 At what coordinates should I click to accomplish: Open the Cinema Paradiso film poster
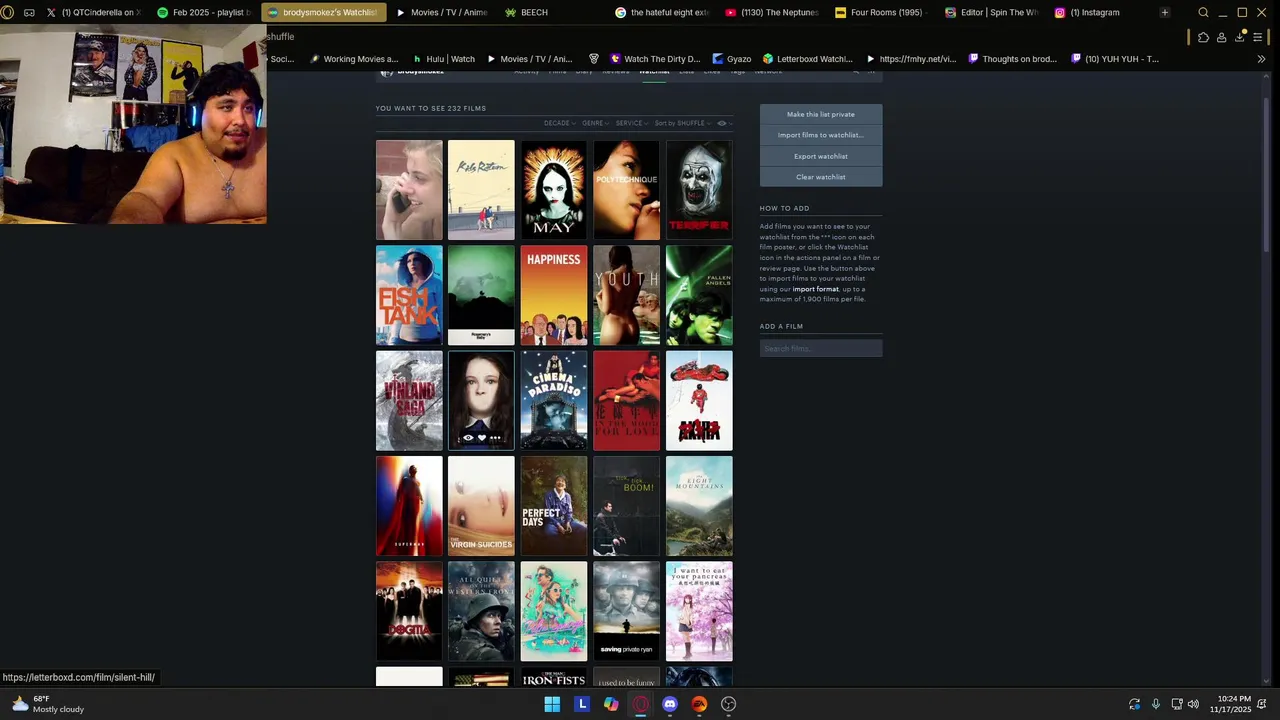coord(554,401)
